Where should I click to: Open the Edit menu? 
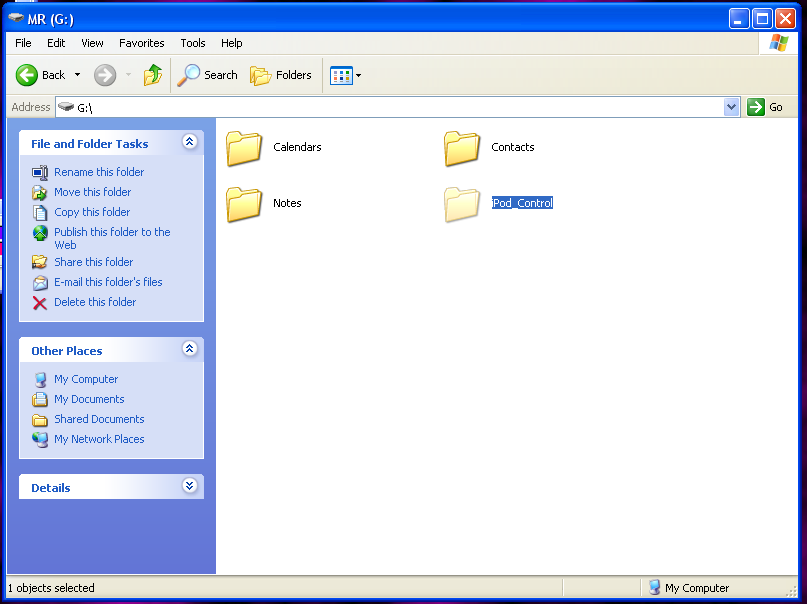point(56,43)
